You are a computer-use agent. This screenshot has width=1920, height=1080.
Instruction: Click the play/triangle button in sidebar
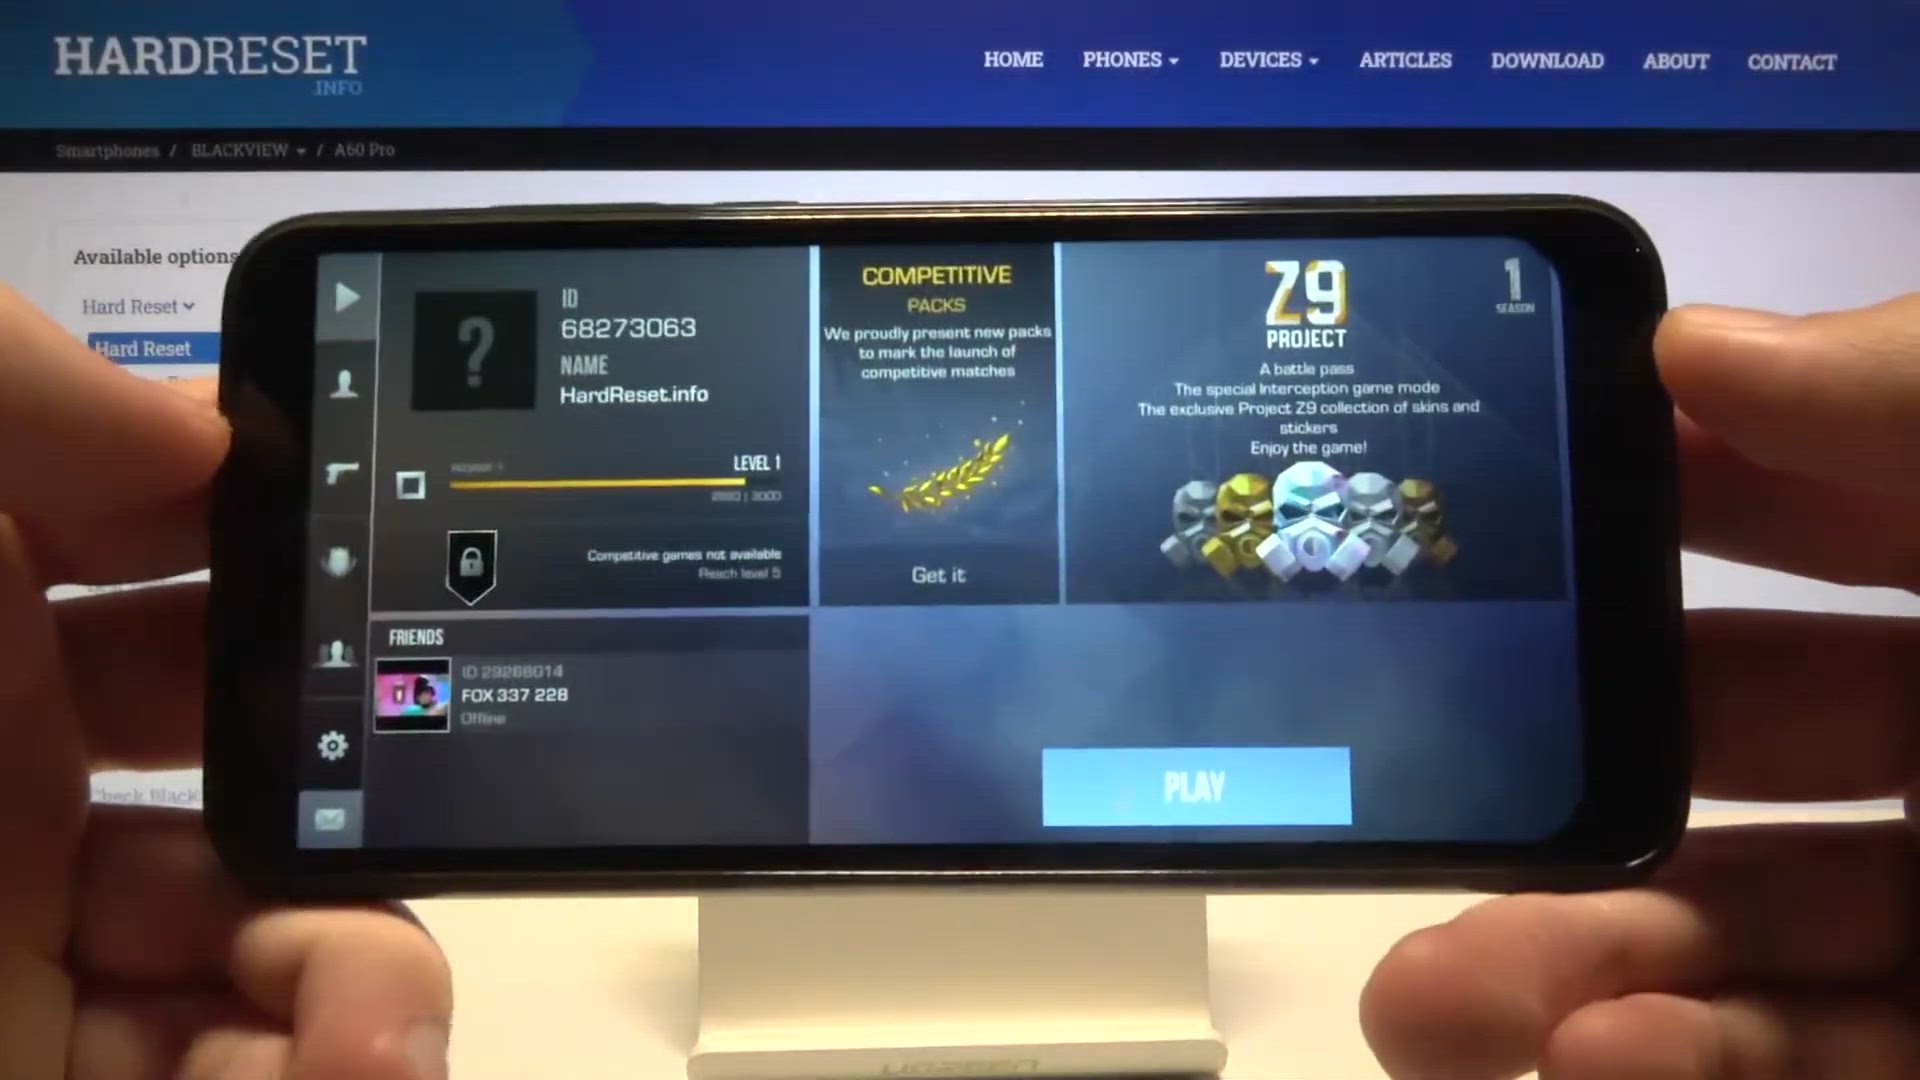(345, 294)
